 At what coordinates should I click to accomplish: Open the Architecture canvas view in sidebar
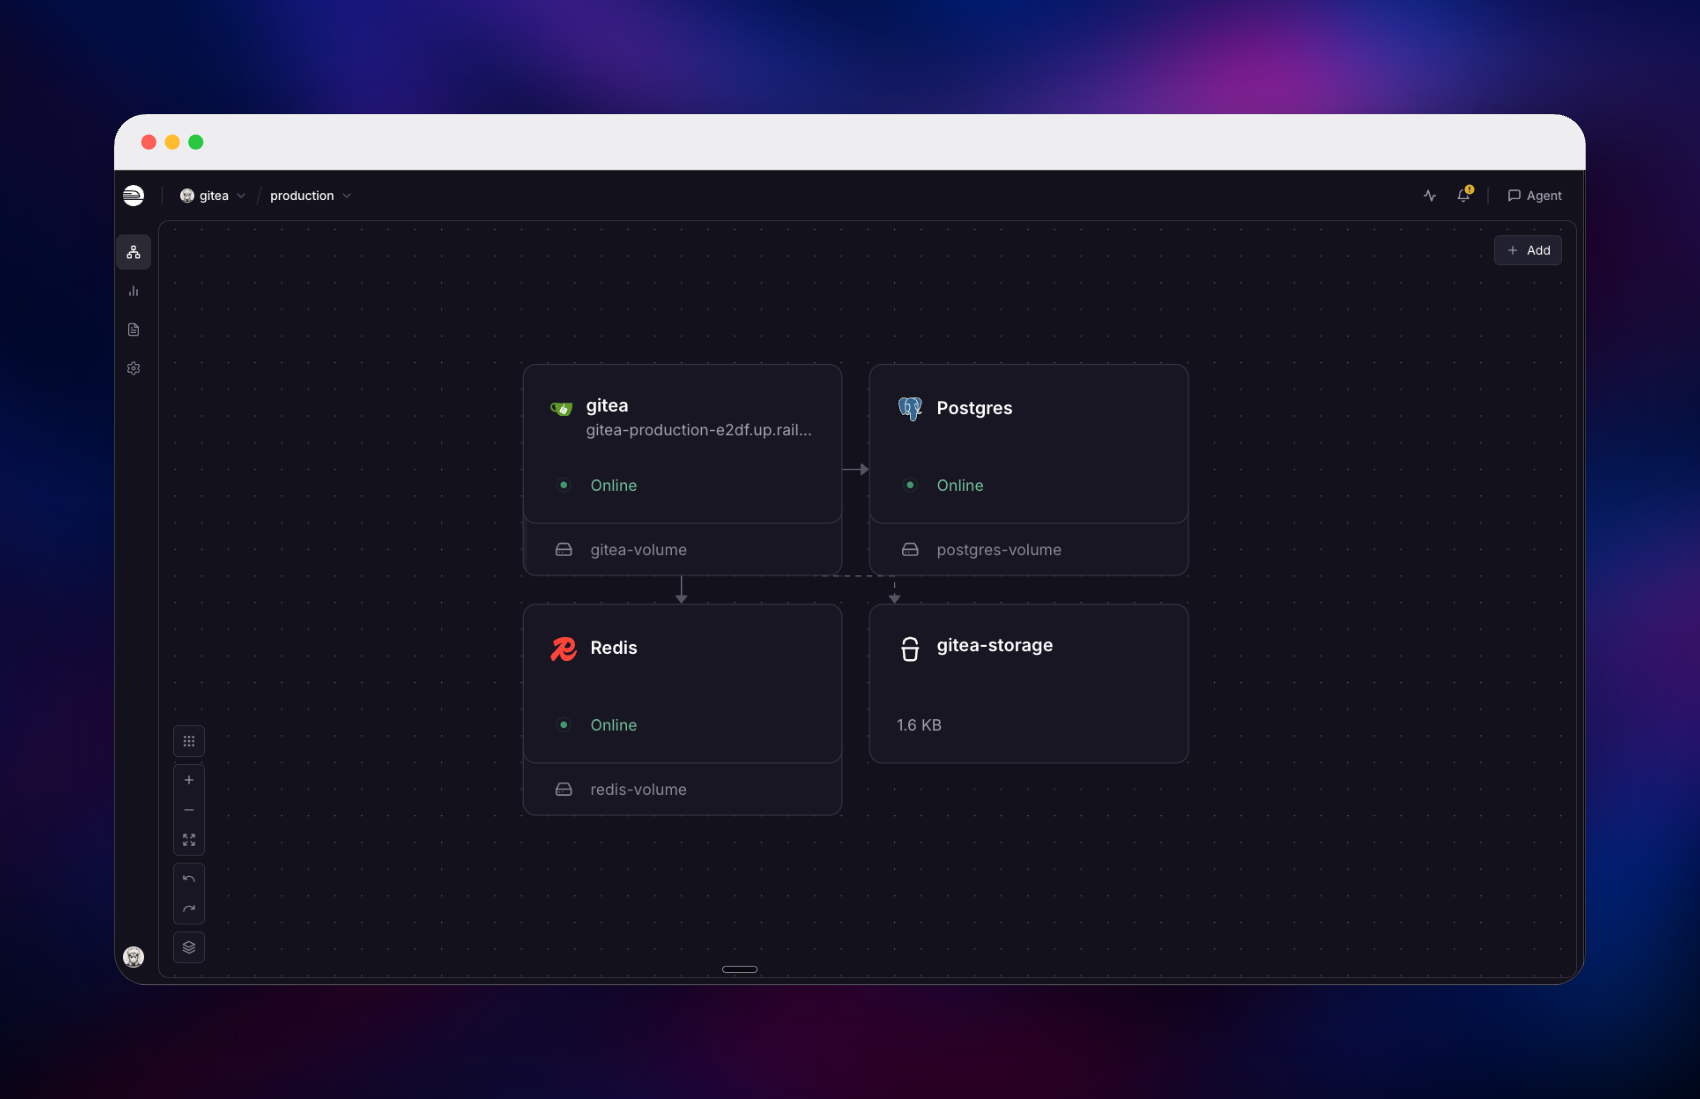click(x=133, y=252)
